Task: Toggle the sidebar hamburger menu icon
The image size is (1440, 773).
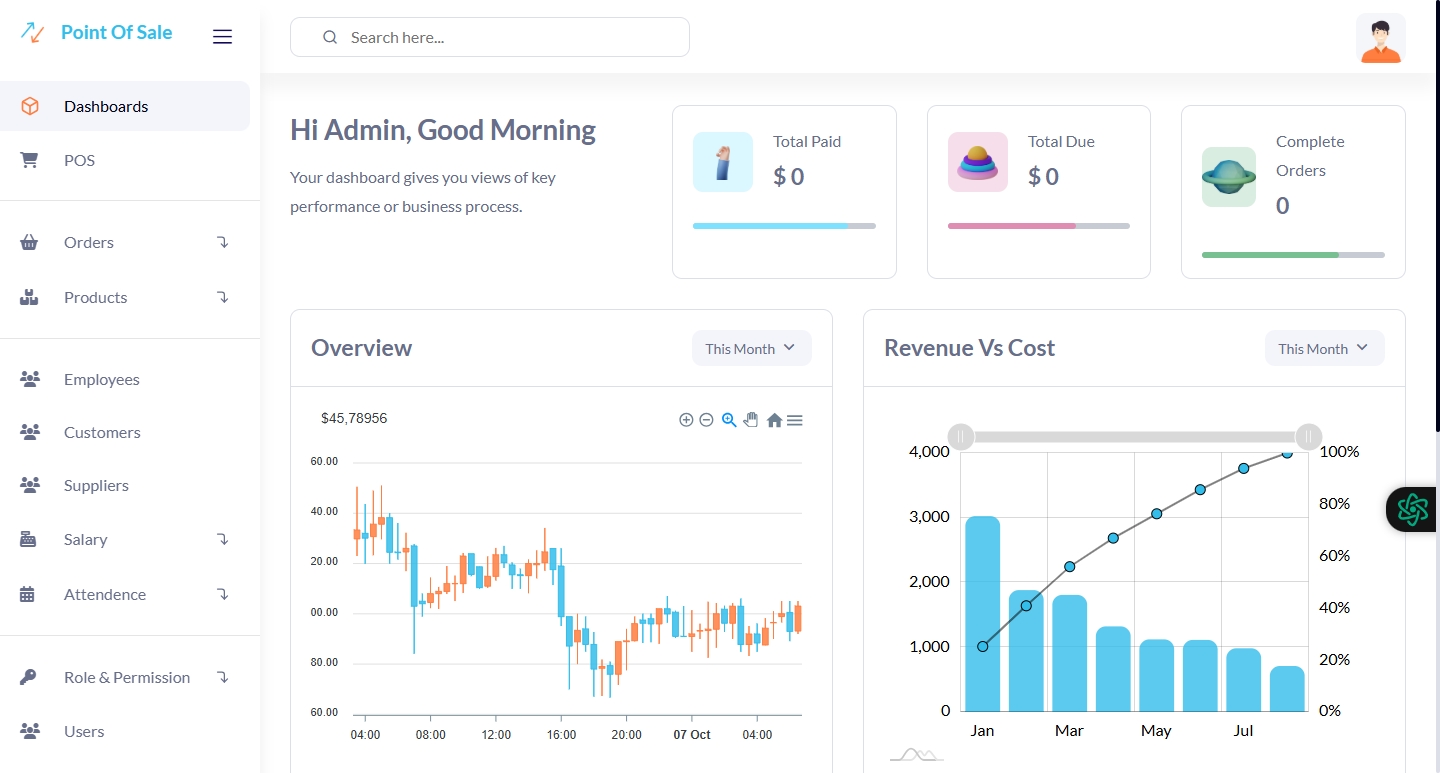Action: 222,37
